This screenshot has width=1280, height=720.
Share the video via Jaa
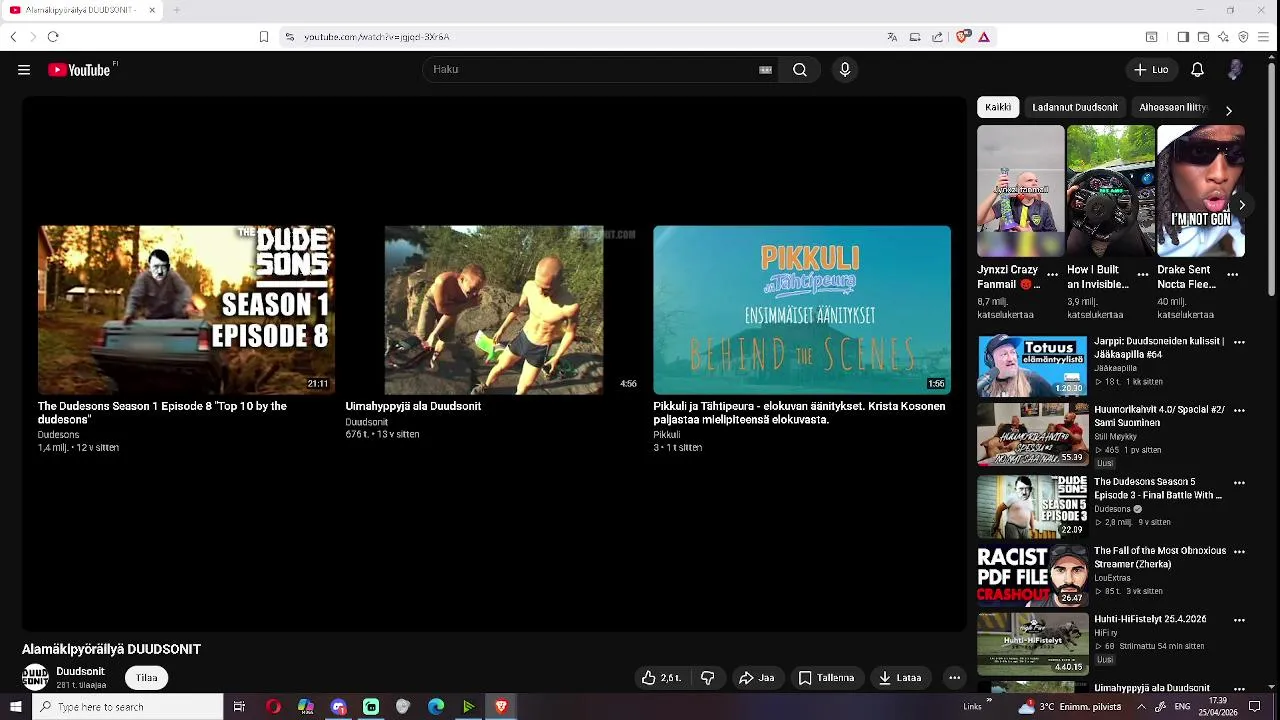click(x=756, y=678)
